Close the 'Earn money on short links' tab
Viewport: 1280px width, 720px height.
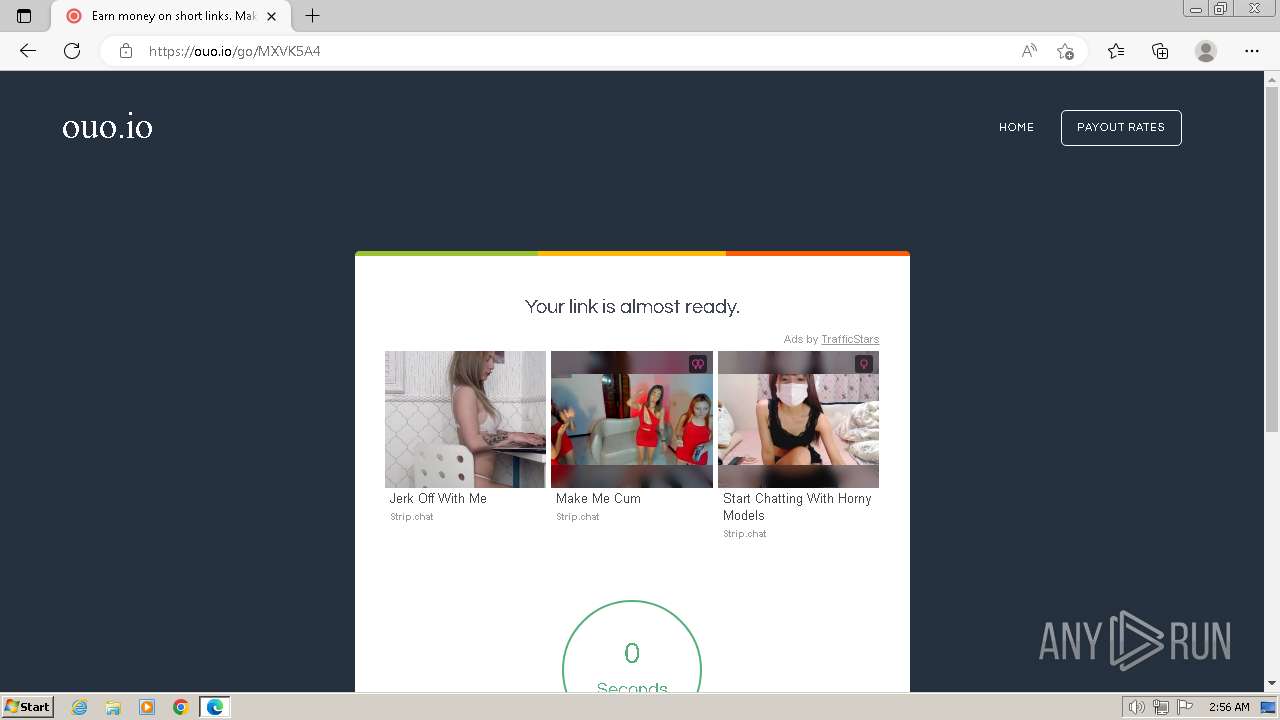tap(271, 16)
